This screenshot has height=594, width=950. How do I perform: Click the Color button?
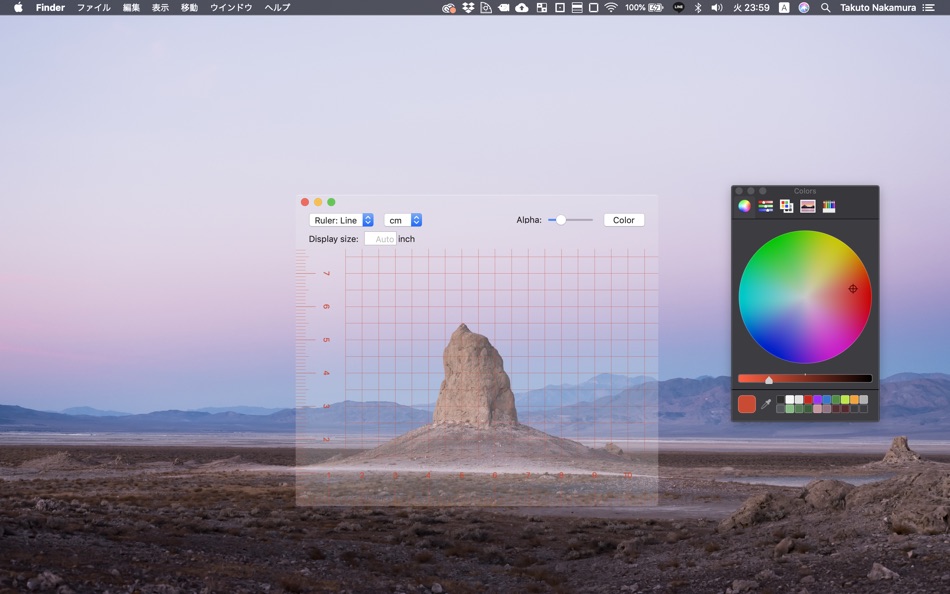point(623,220)
